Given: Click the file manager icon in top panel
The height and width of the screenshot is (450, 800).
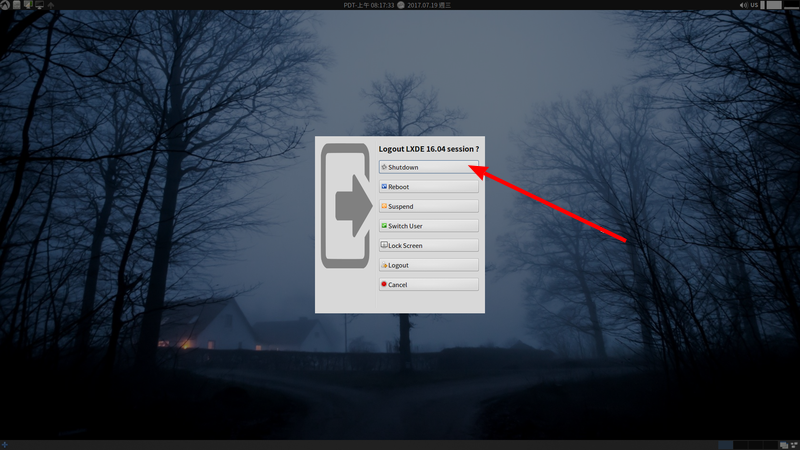Looking at the screenshot, I should (16, 5).
